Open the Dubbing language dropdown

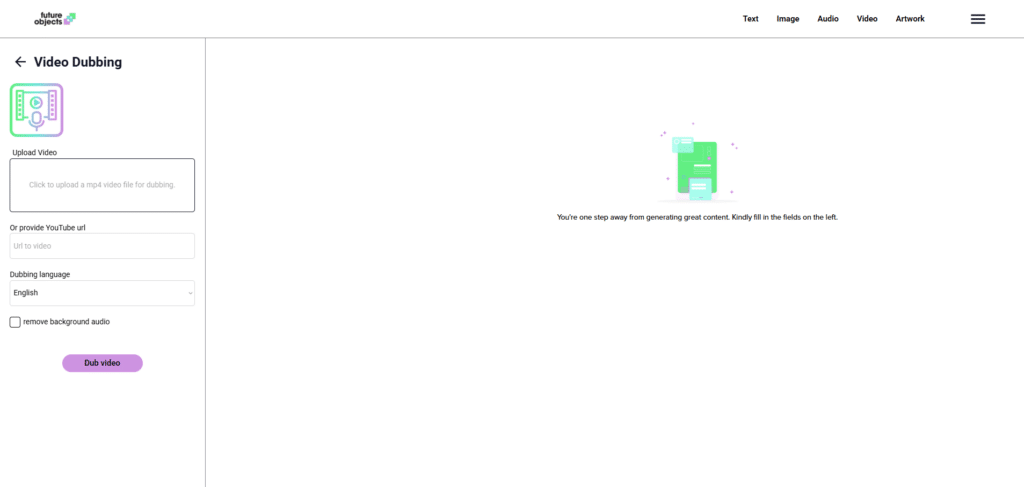pos(102,293)
